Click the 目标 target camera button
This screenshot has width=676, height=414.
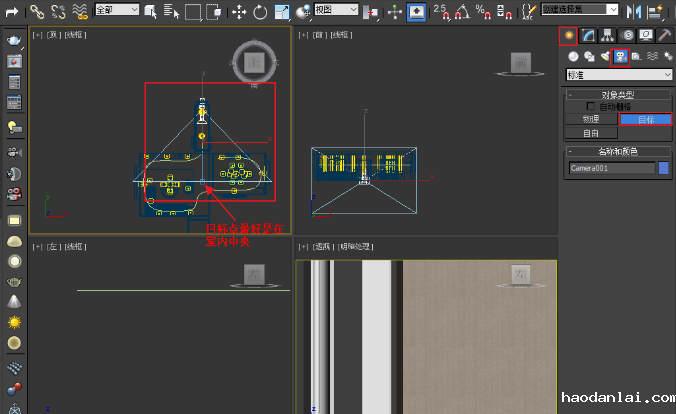[x=645, y=119]
